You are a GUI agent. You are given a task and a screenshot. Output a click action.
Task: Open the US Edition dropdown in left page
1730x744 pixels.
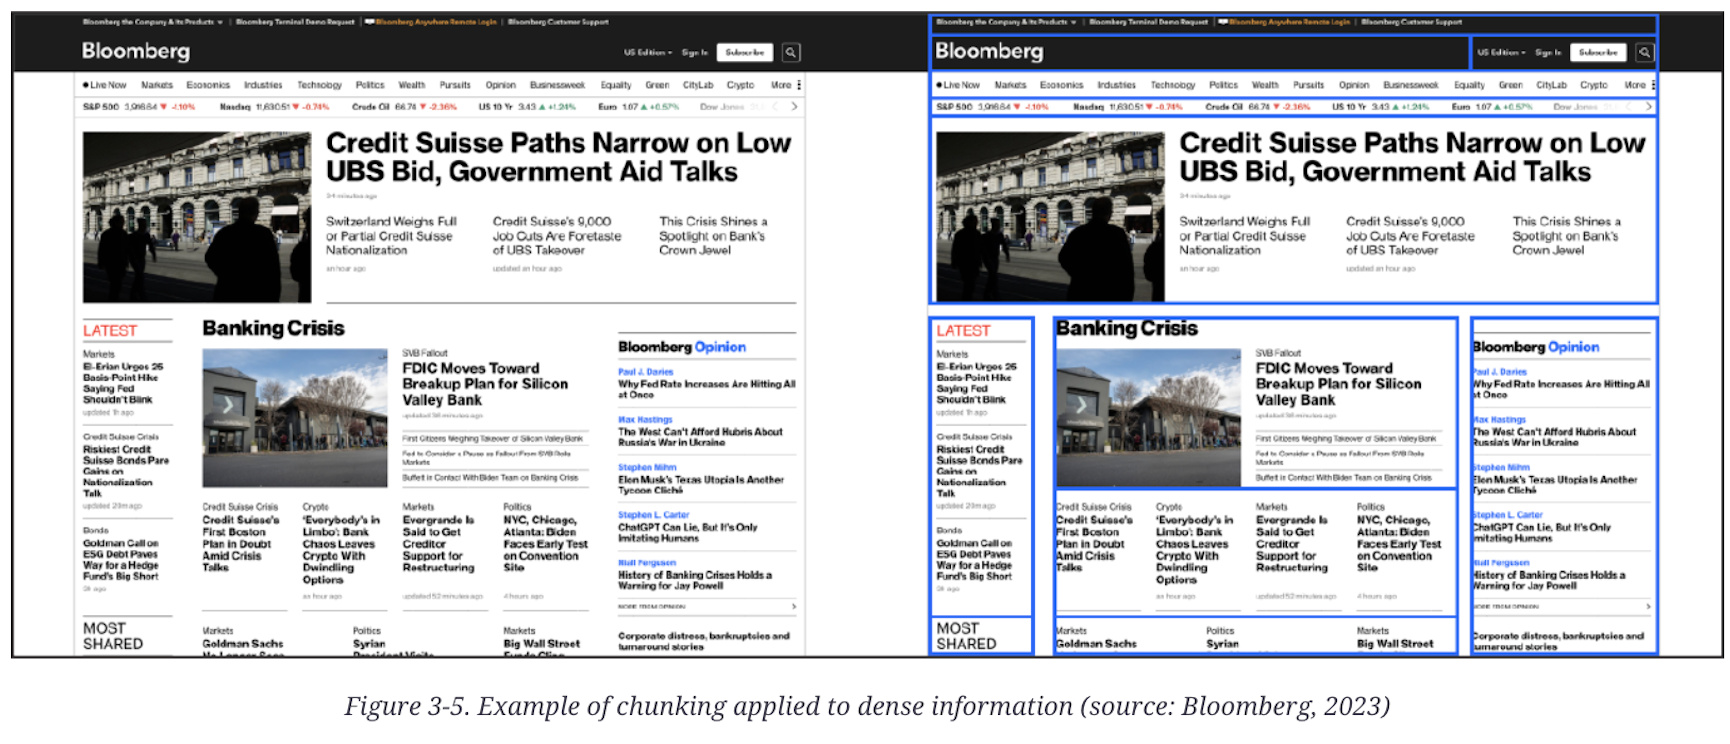click(x=648, y=52)
